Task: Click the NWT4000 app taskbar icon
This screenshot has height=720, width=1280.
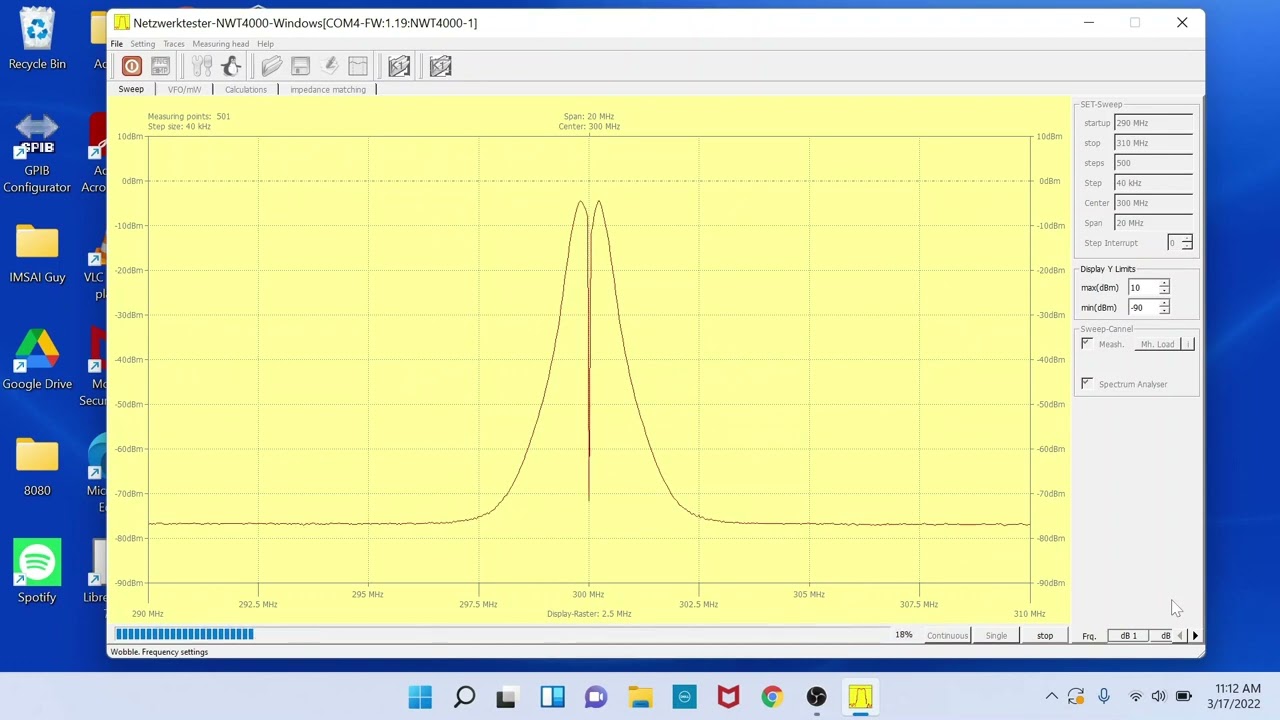Action: [860, 697]
